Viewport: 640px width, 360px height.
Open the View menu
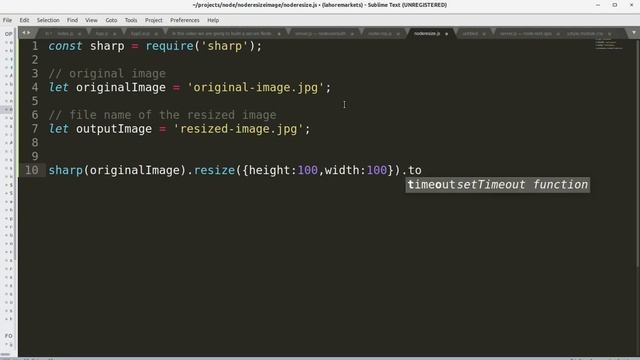pos(91,20)
